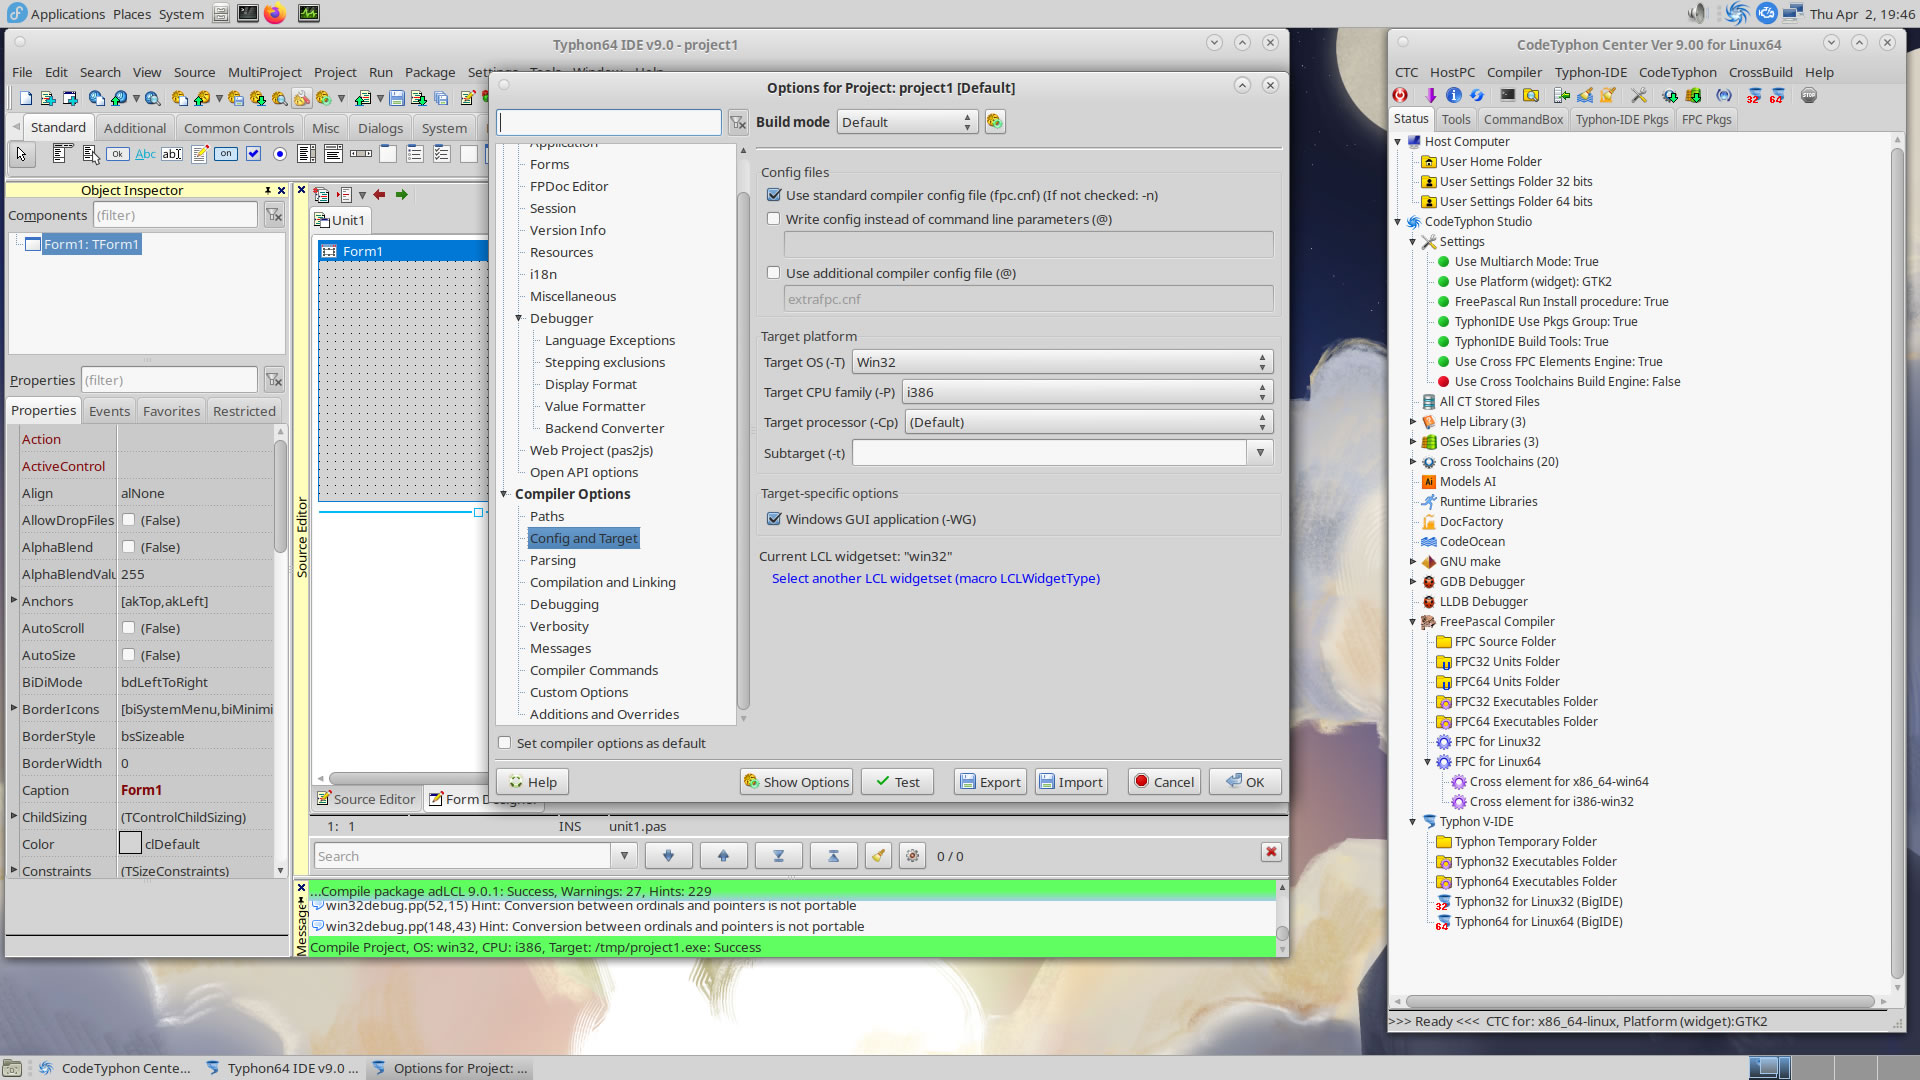Enable Set compiler options as default
The width and height of the screenshot is (1920, 1080).
click(505, 743)
